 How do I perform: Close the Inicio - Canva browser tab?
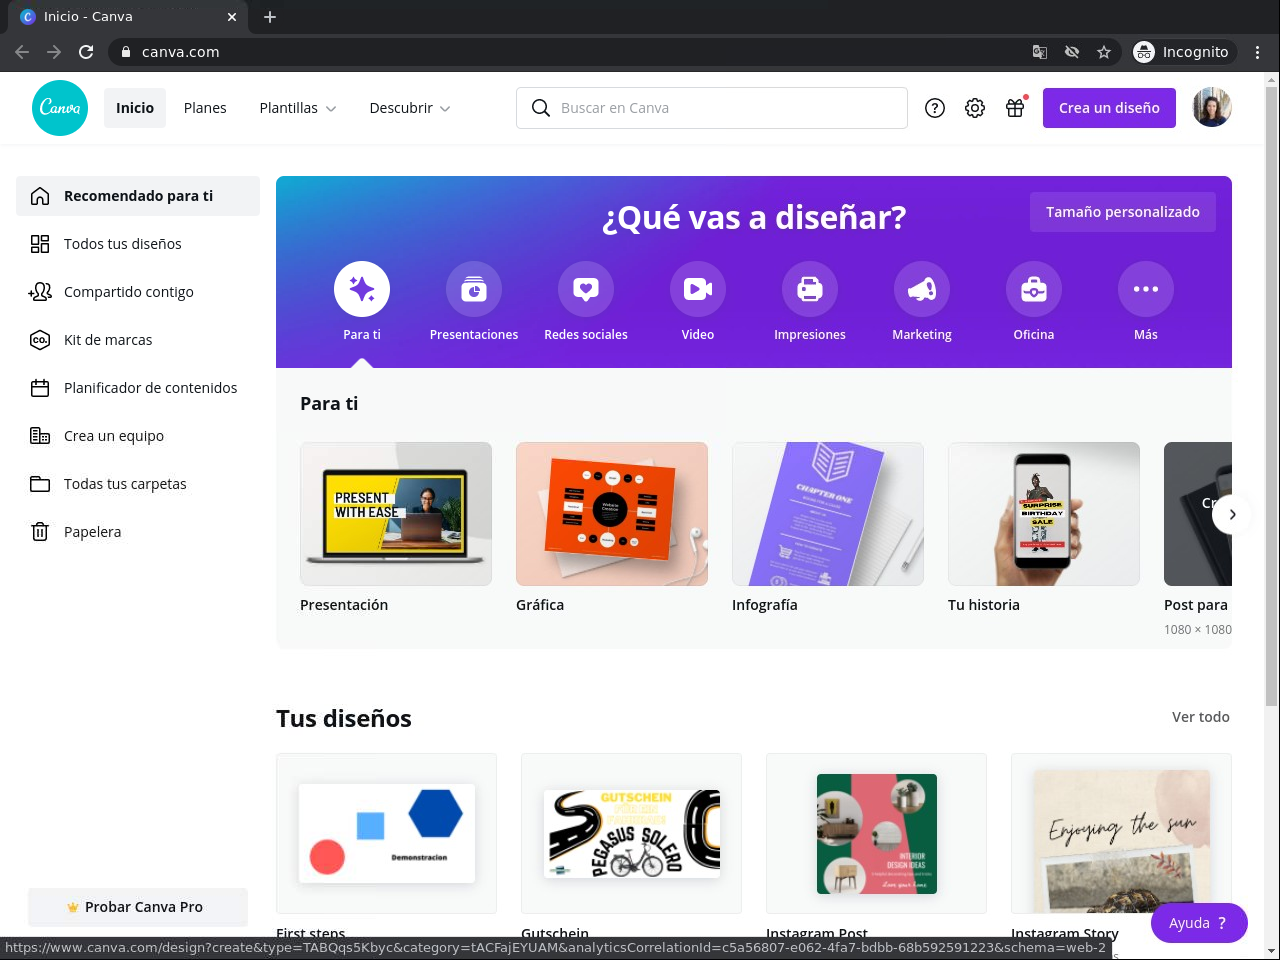(232, 17)
